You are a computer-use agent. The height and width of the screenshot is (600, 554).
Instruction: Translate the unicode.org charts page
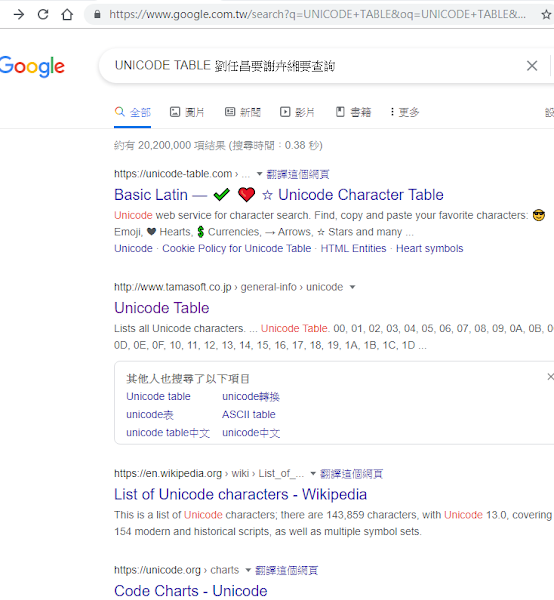287,571
